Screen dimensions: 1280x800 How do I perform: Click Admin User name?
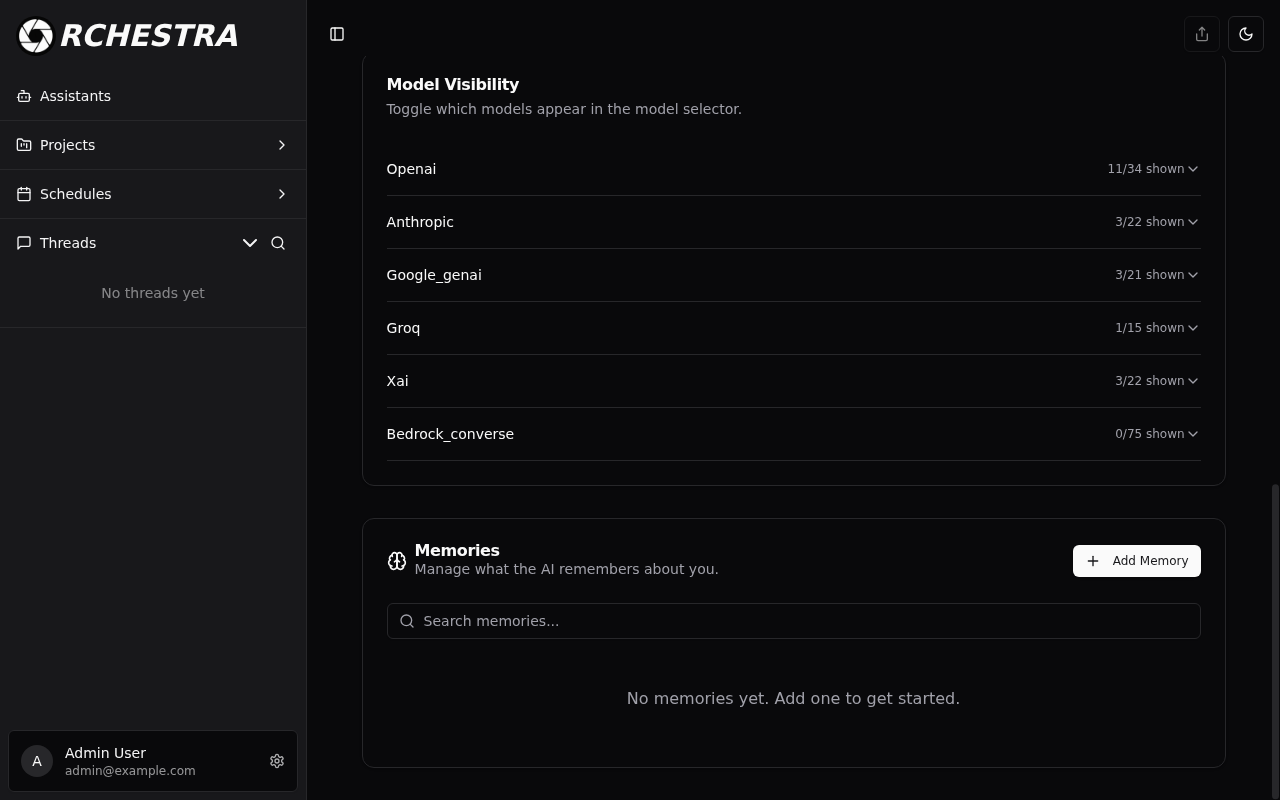[105, 753]
